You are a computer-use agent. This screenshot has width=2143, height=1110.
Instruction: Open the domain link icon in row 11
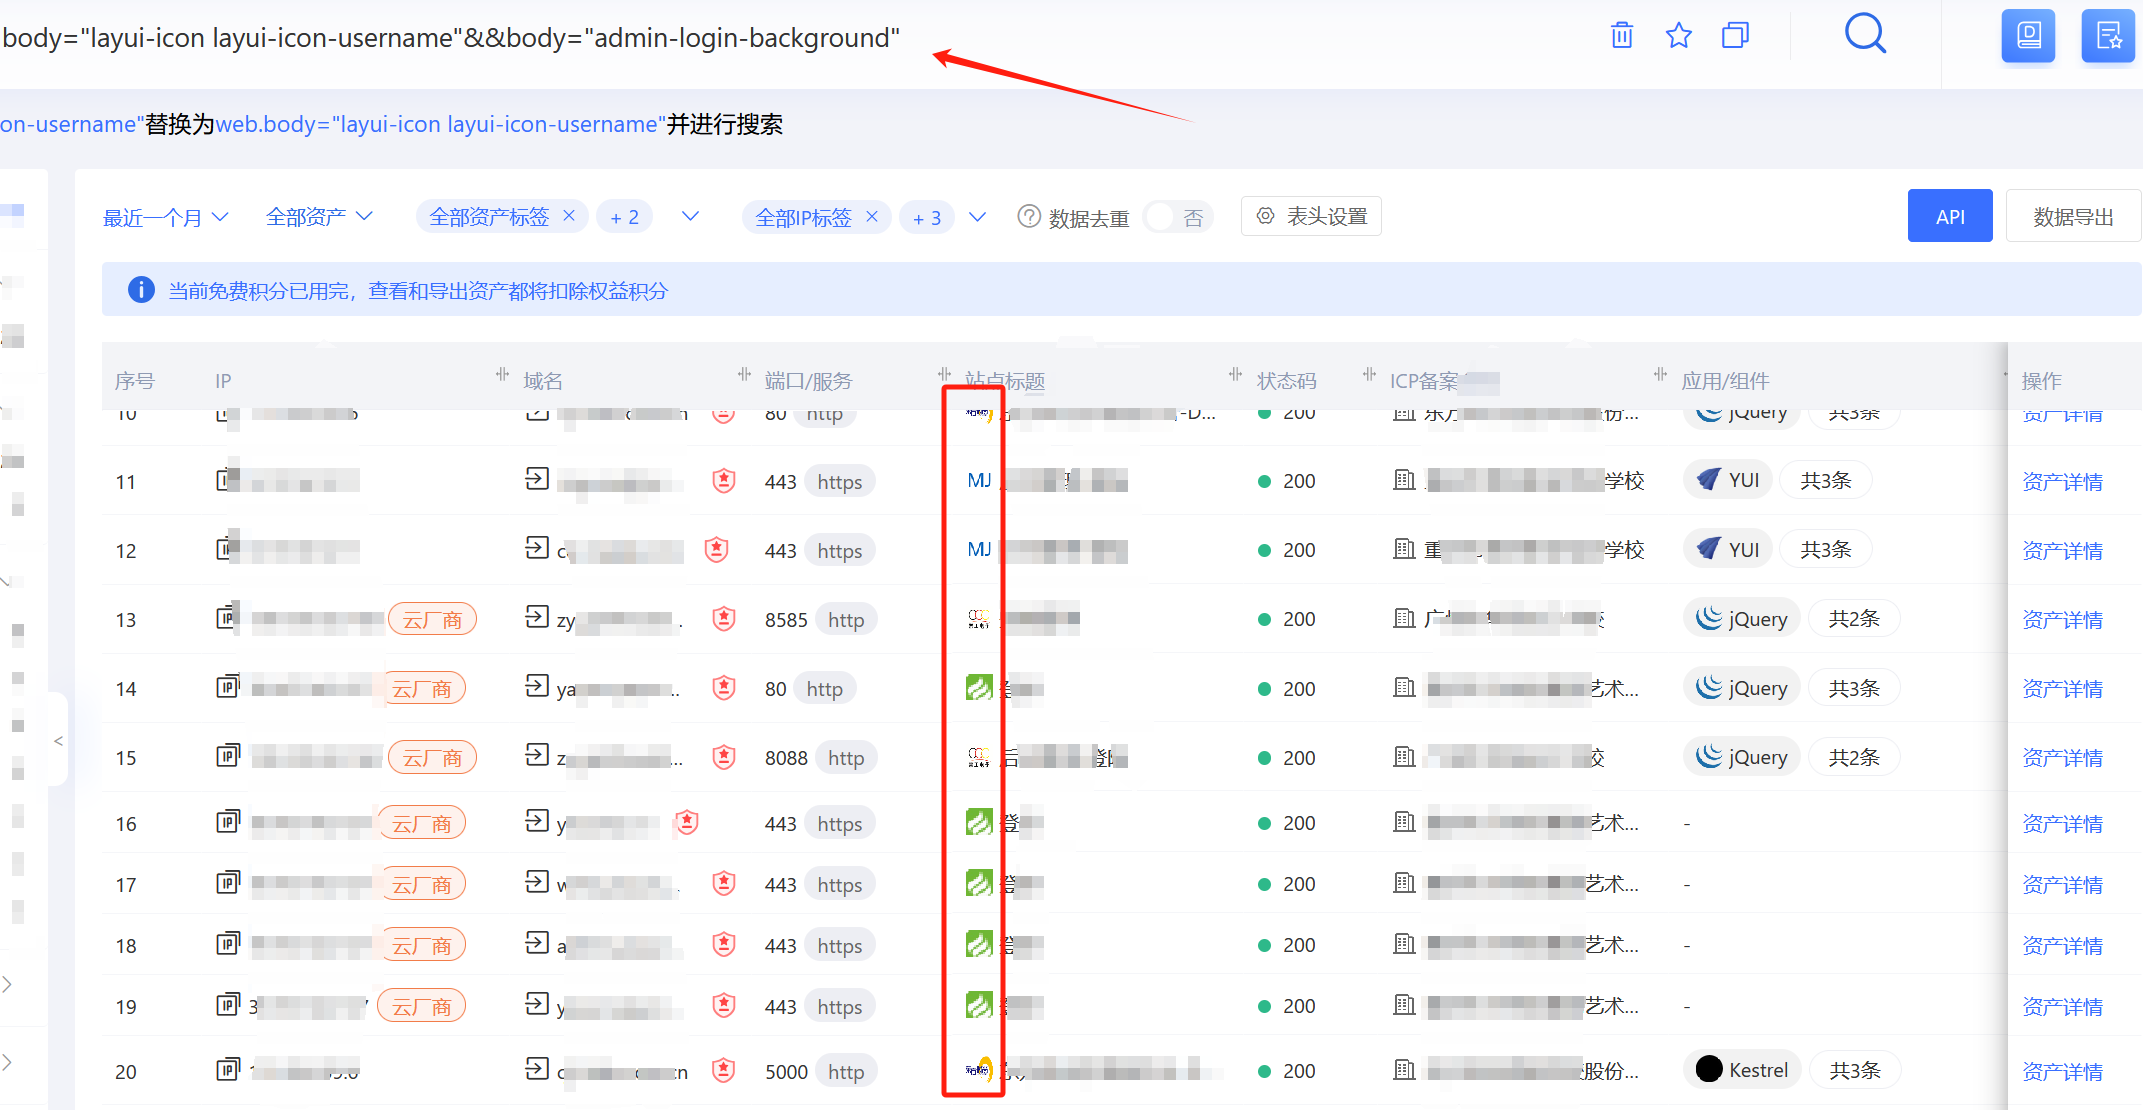(537, 480)
